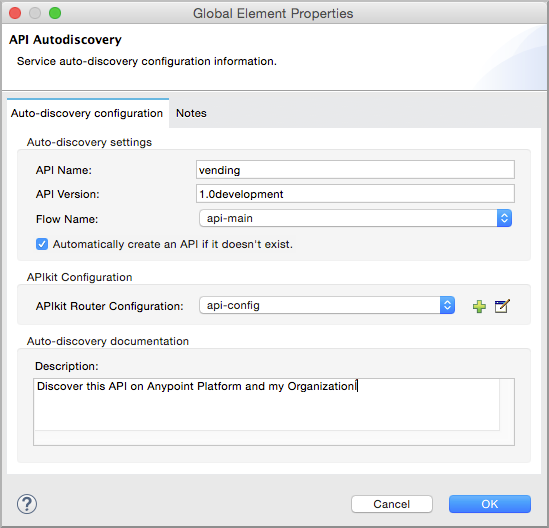Click 'Service auto-discovery configuration information.' text
The width and height of the screenshot is (549, 528).
pyautogui.click(x=147, y=61)
